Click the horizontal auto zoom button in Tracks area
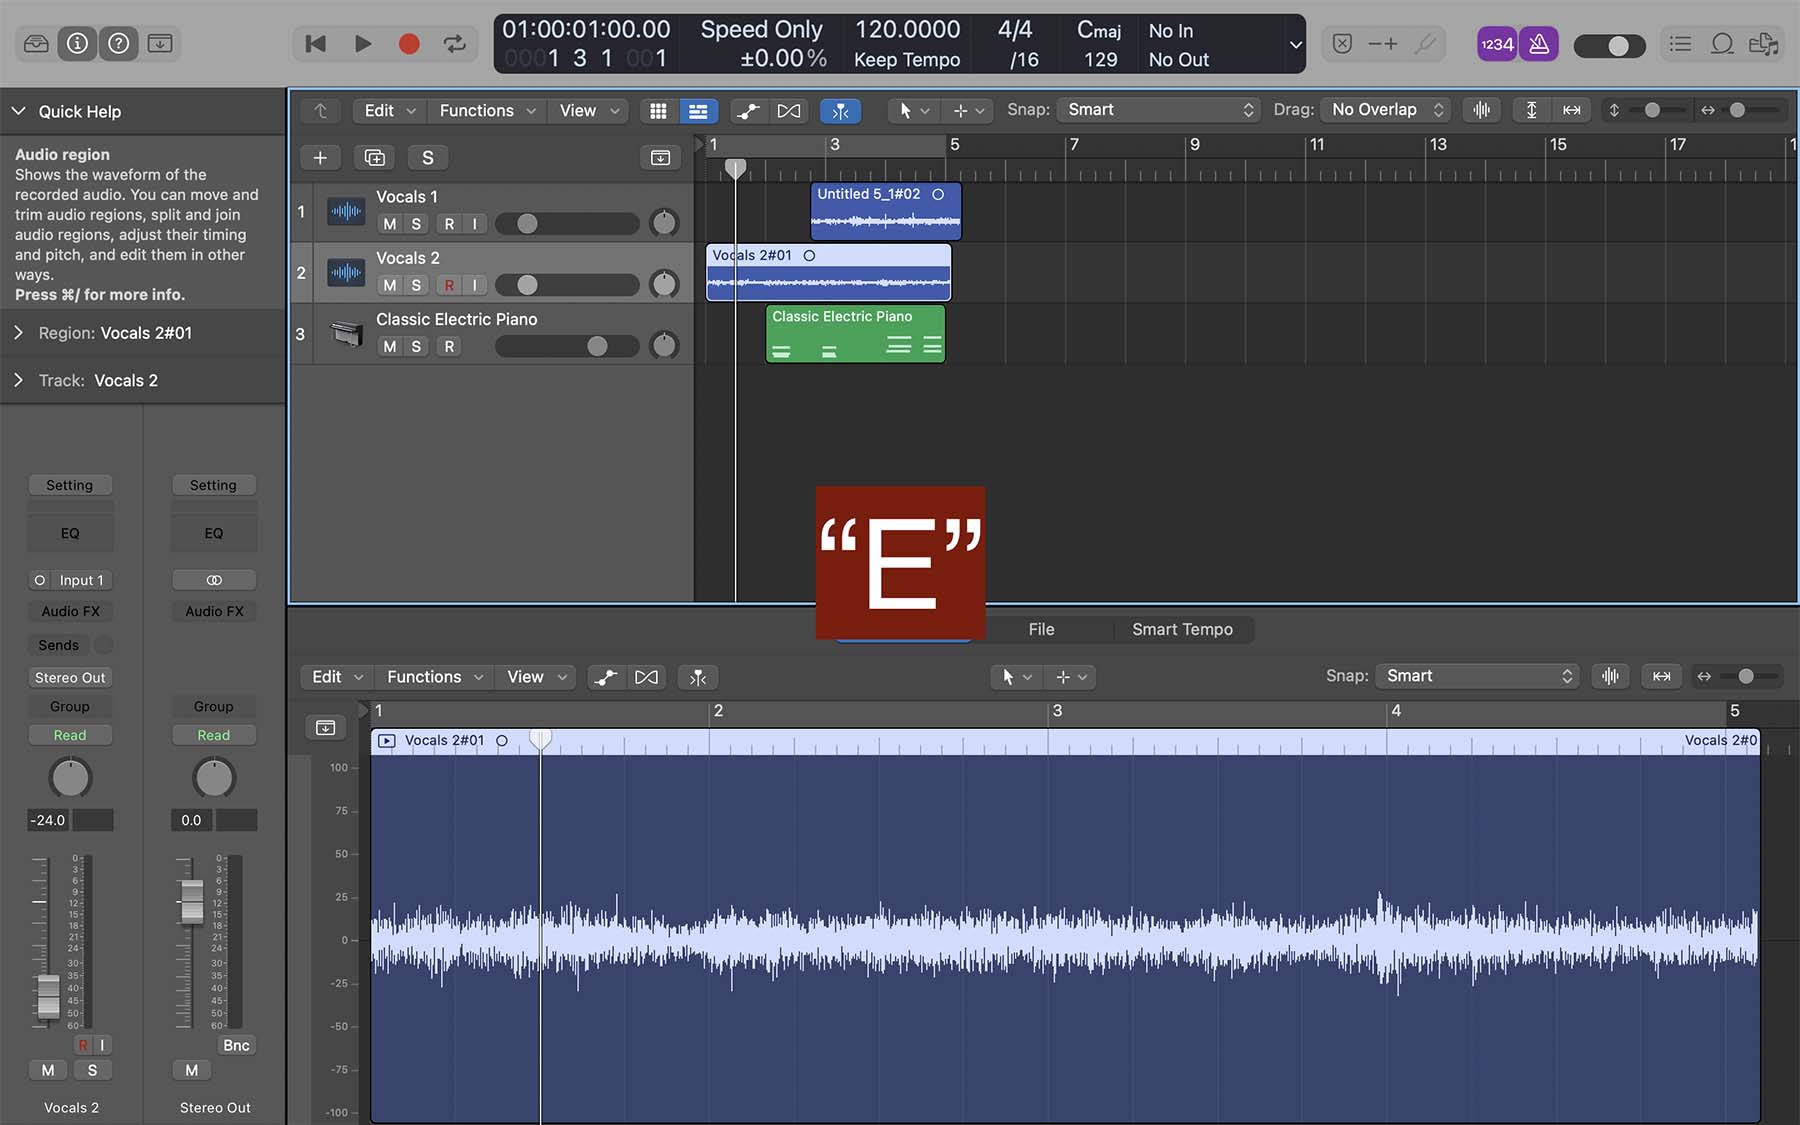1800x1125 pixels. pyautogui.click(x=1572, y=110)
